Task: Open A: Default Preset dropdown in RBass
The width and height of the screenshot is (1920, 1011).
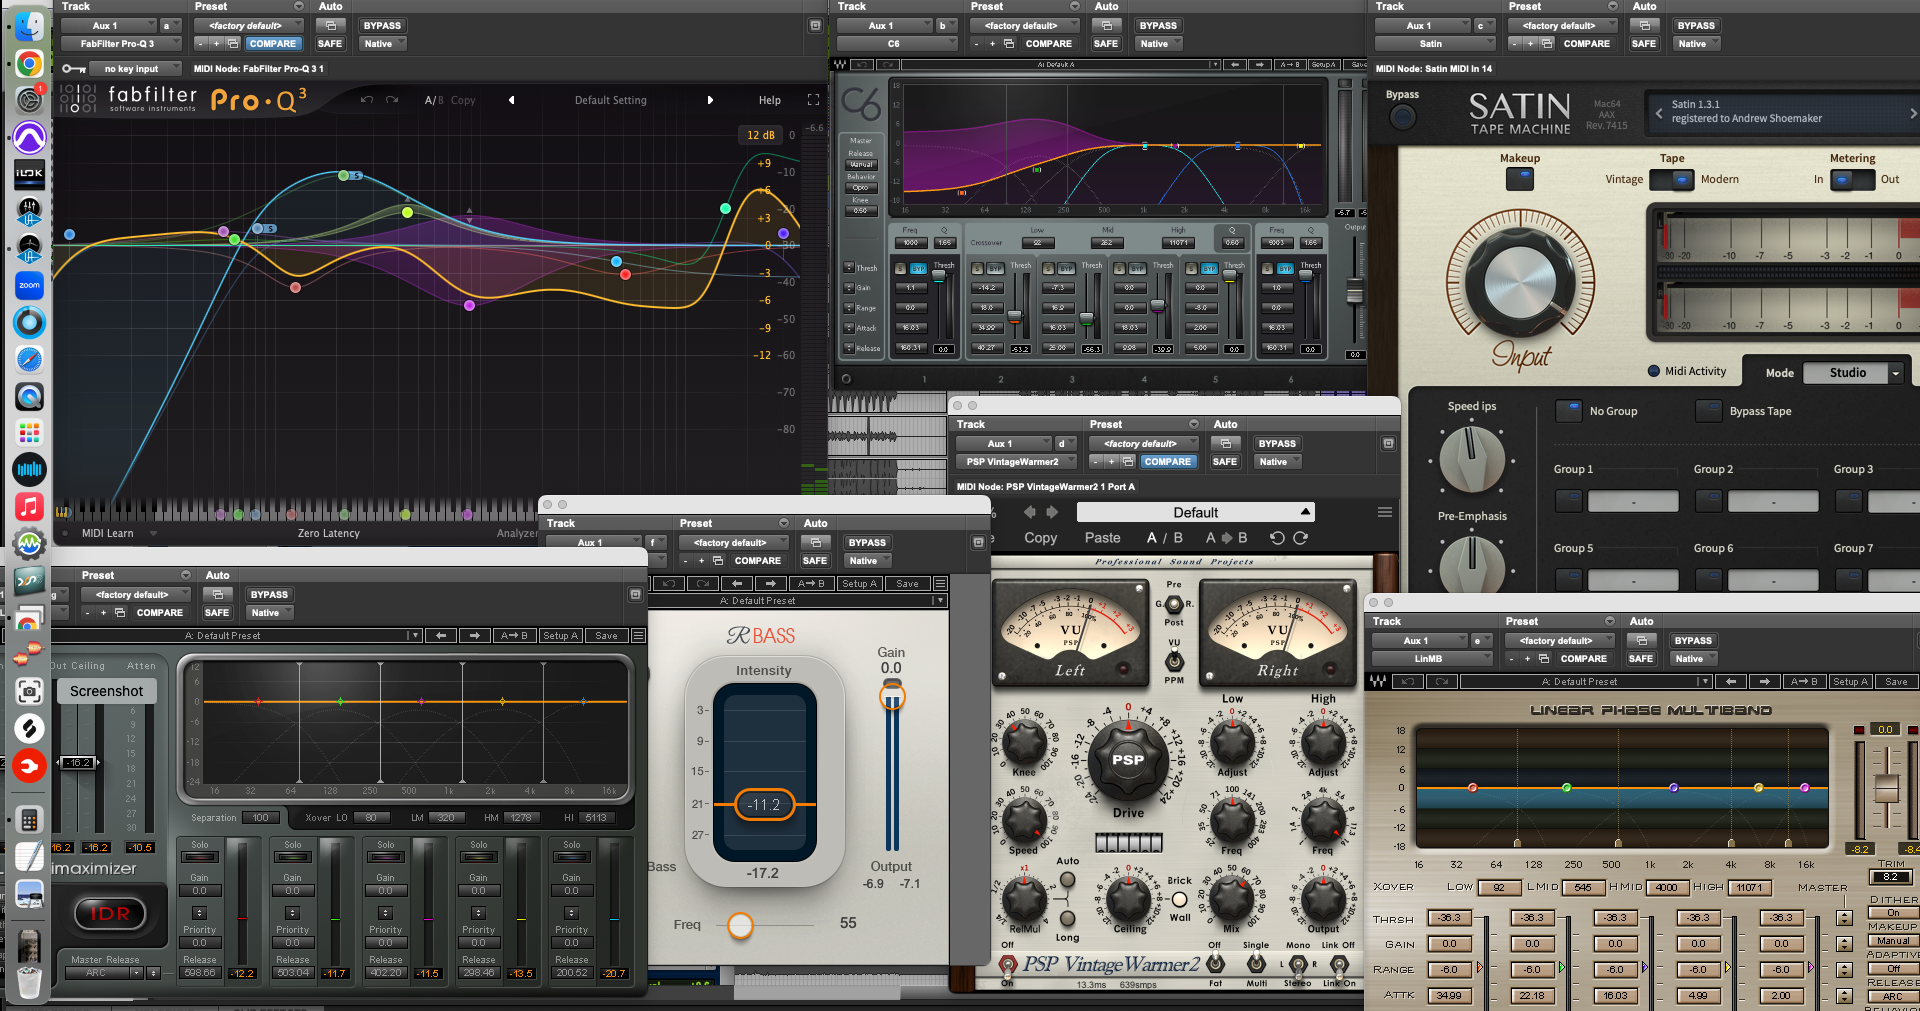Action: (800, 601)
